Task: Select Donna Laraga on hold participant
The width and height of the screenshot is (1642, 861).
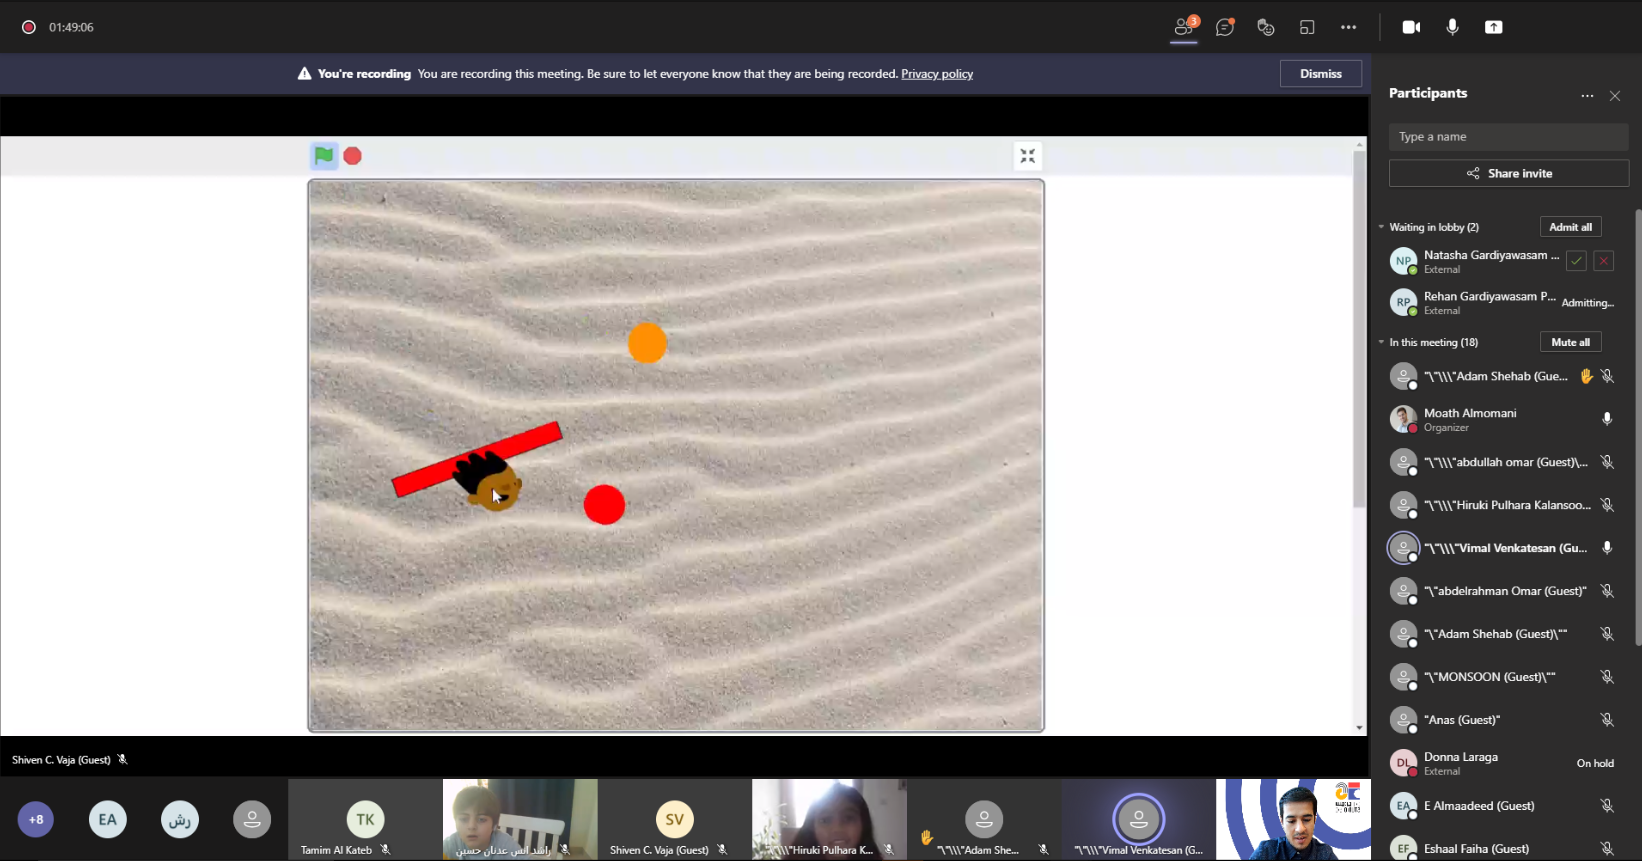Action: pyautogui.click(x=1503, y=763)
